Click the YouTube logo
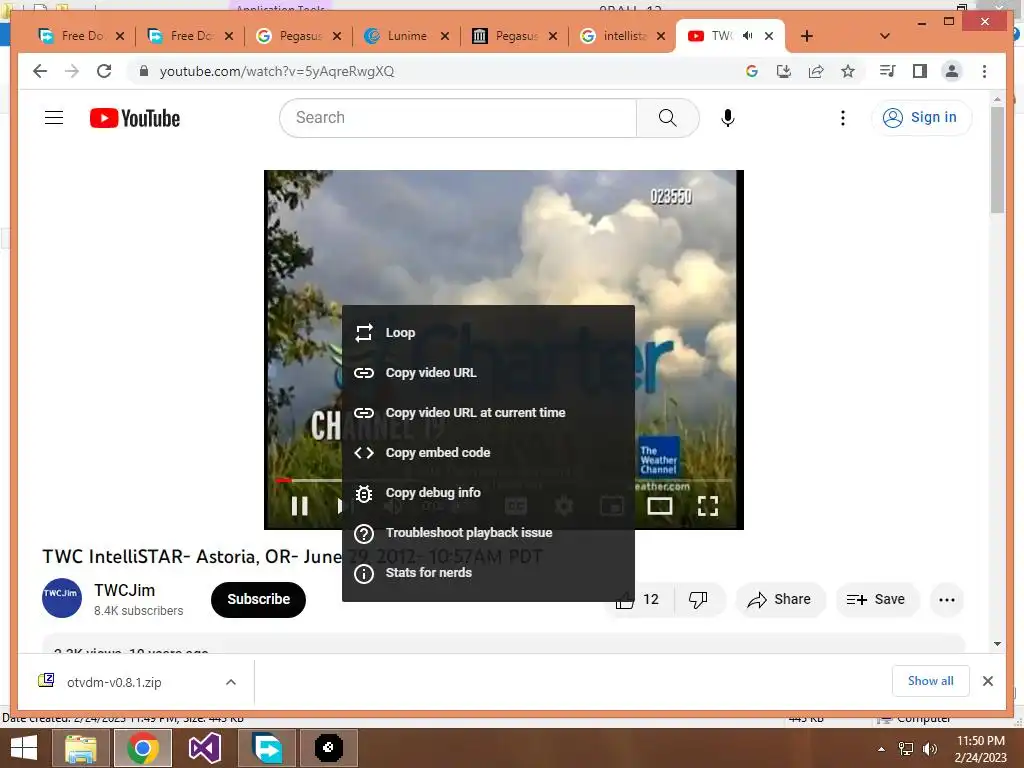Screen dimensions: 1024x768 (135, 118)
